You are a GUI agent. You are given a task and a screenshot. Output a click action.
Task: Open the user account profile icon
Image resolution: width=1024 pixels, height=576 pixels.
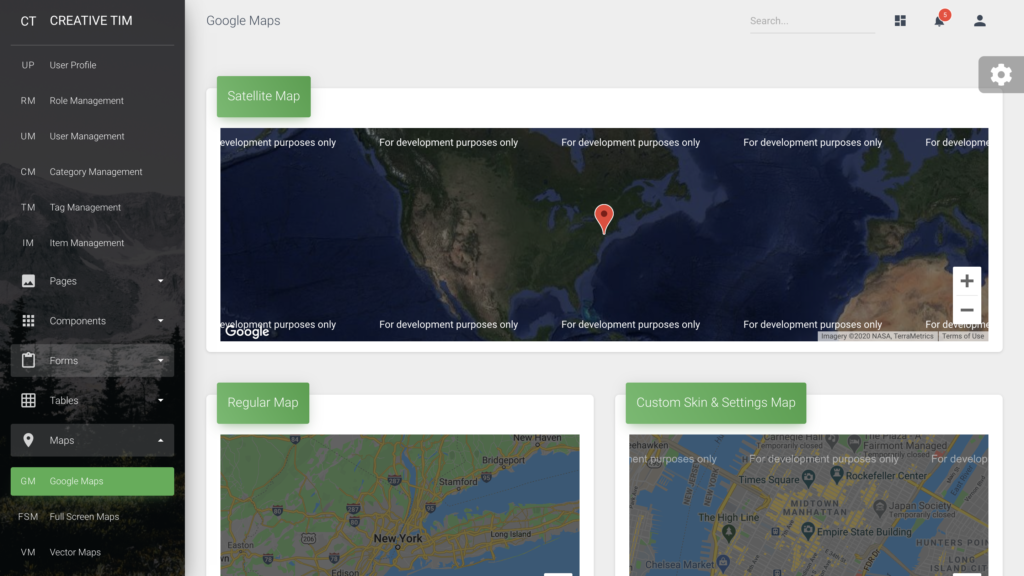[980, 21]
